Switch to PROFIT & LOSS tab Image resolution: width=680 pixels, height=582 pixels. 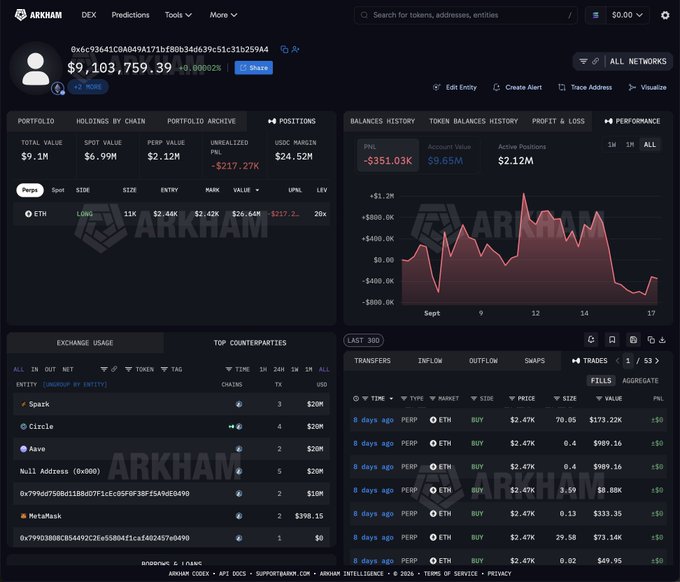(x=558, y=121)
